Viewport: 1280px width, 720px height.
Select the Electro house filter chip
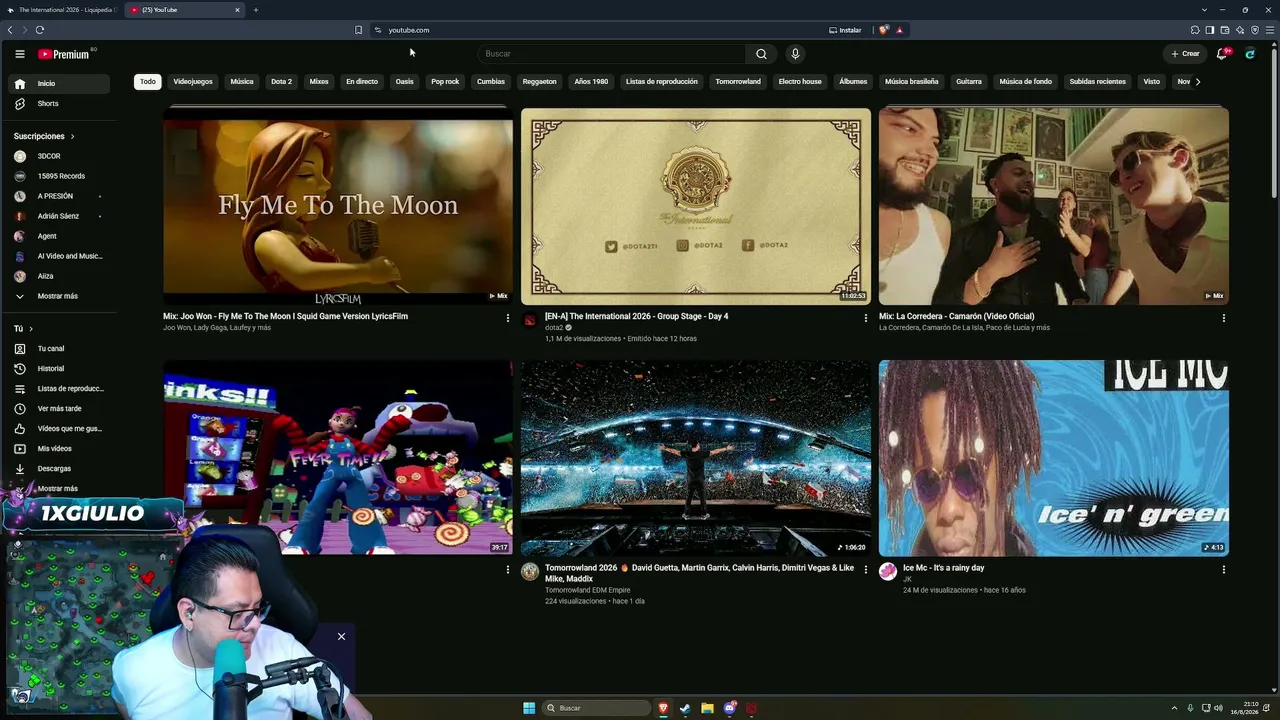coord(800,82)
